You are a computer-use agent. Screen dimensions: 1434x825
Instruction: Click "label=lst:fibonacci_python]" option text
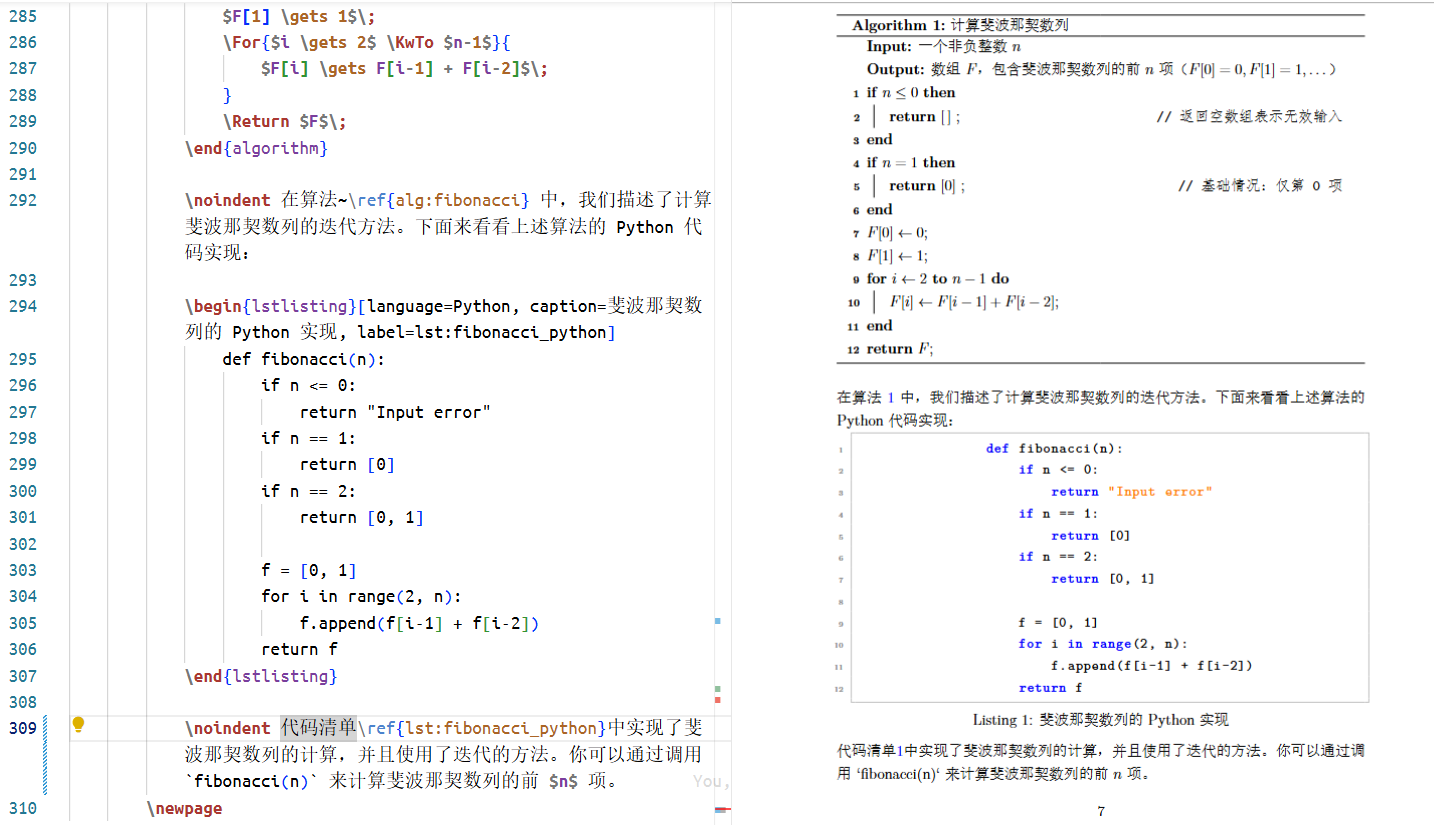coord(486,333)
